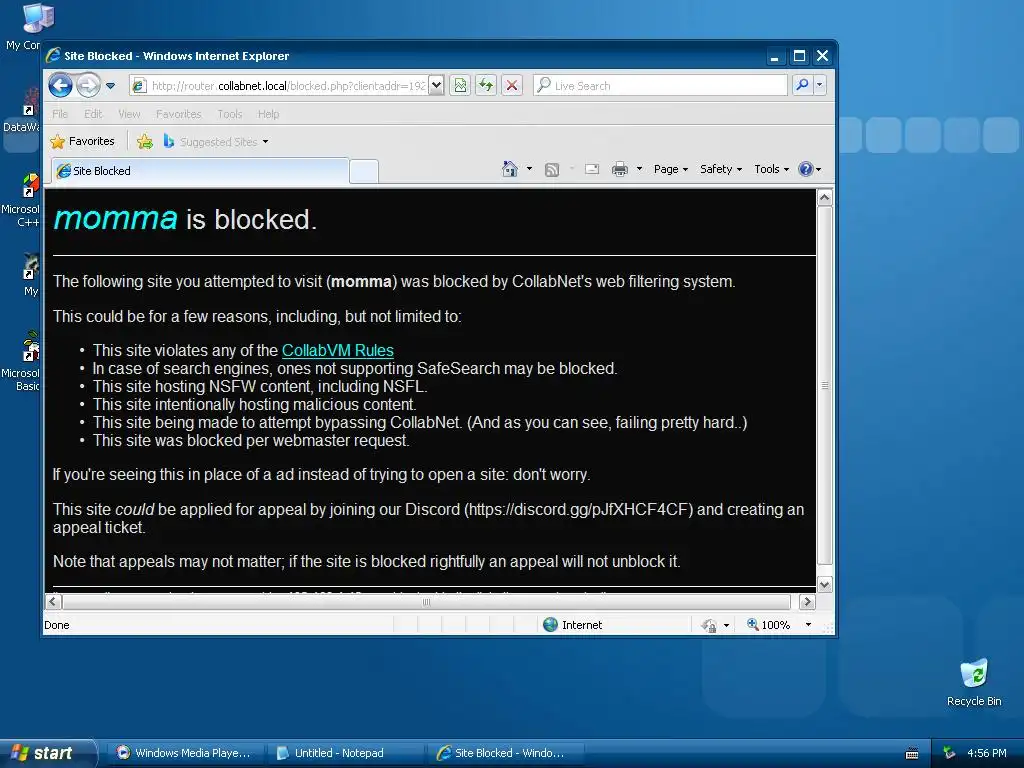
Task: Open the Suggested Sites dropdown
Action: (x=216, y=142)
